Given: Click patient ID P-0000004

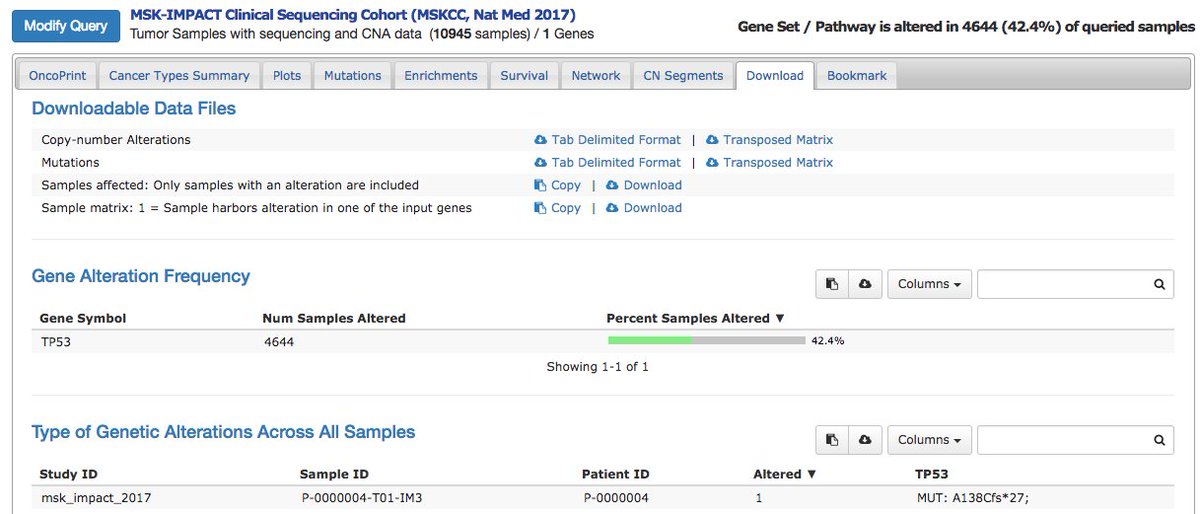Looking at the screenshot, I should point(616,497).
